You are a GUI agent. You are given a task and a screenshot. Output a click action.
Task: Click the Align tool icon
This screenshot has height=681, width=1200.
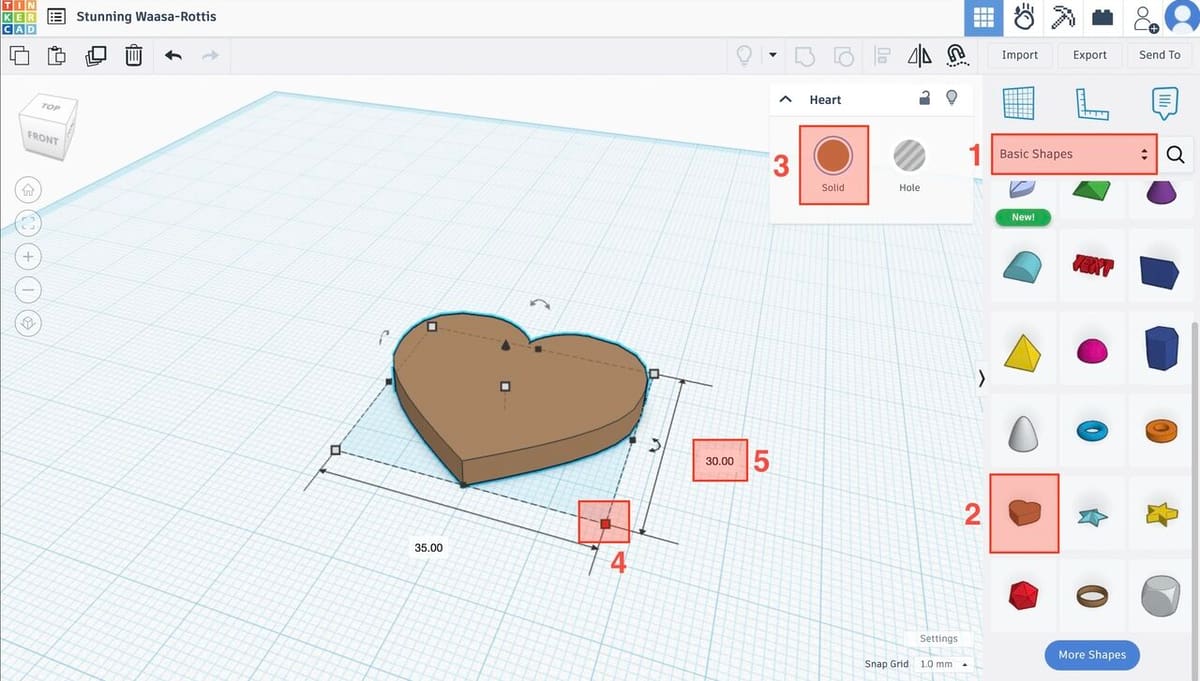click(882, 56)
